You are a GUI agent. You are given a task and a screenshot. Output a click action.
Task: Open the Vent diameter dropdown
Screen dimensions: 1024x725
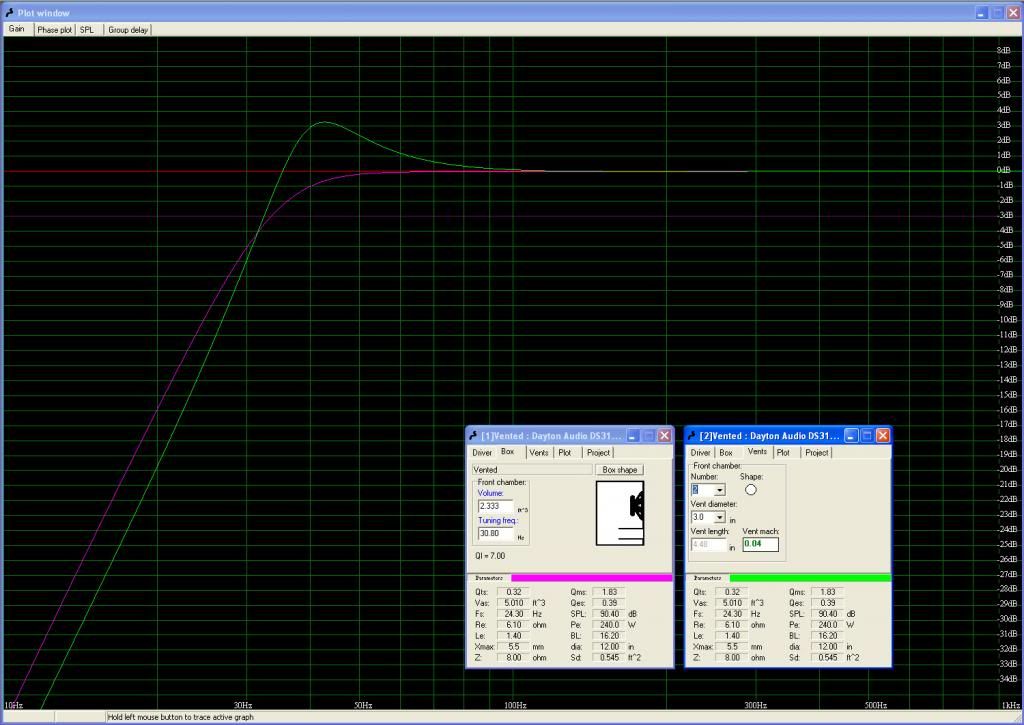click(720, 517)
